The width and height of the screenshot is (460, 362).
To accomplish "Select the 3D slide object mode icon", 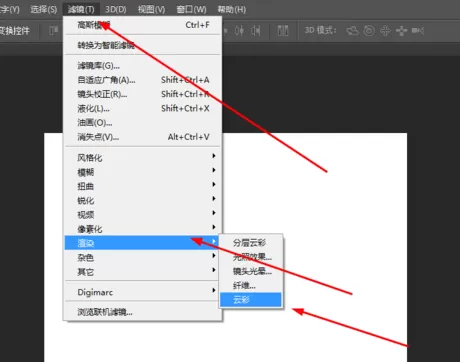I will [402, 31].
